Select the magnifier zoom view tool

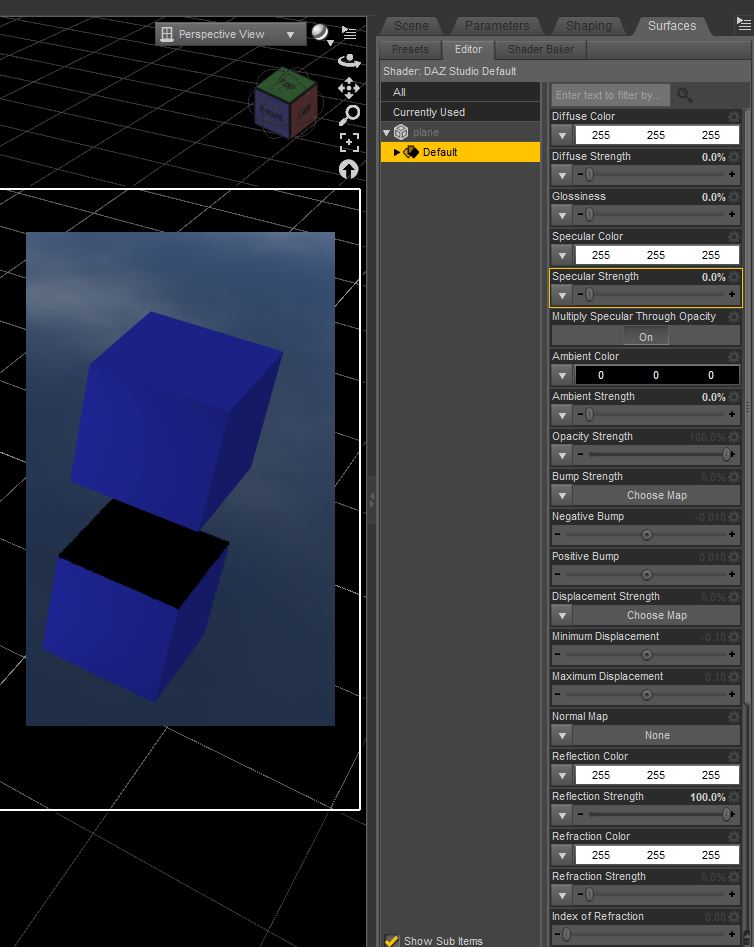tap(349, 115)
